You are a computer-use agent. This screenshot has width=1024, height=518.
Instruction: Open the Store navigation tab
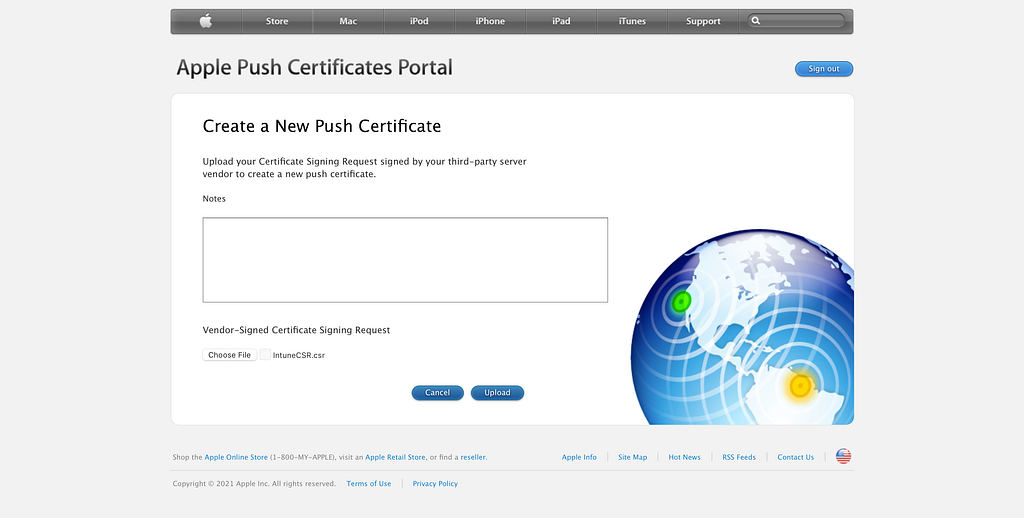(x=277, y=21)
